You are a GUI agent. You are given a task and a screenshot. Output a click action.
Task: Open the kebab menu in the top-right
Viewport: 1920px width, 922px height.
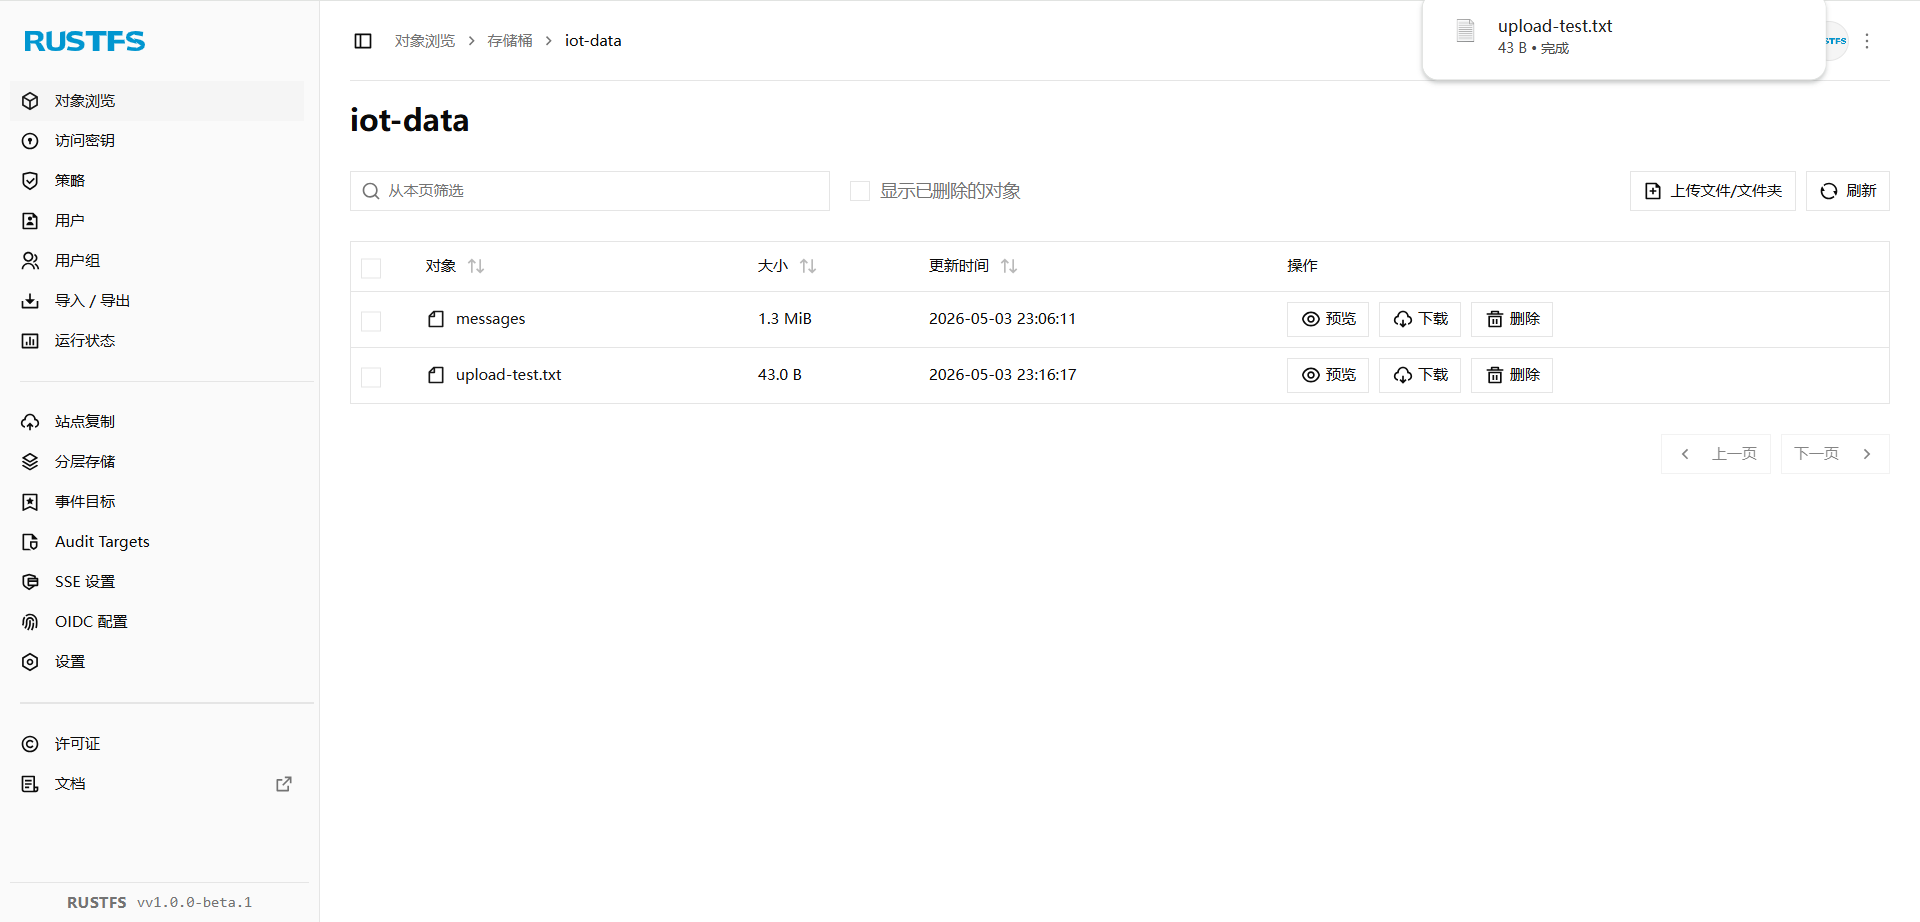pos(1866,41)
